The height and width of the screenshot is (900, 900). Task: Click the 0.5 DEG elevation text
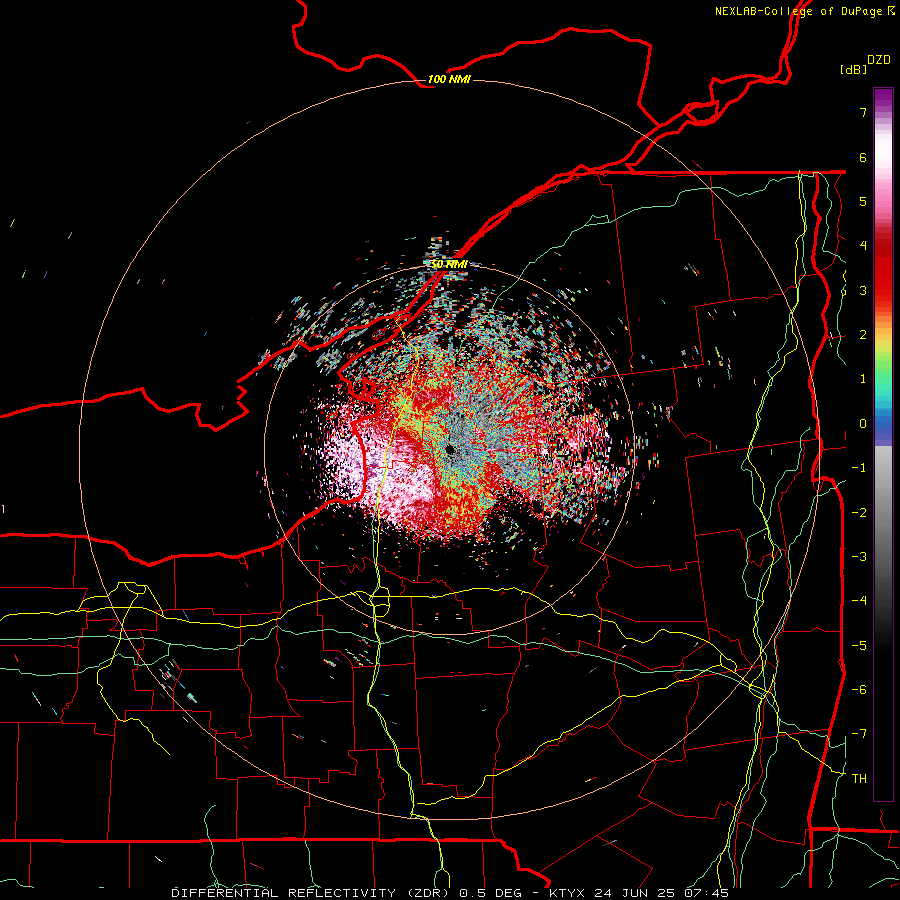coord(490,893)
